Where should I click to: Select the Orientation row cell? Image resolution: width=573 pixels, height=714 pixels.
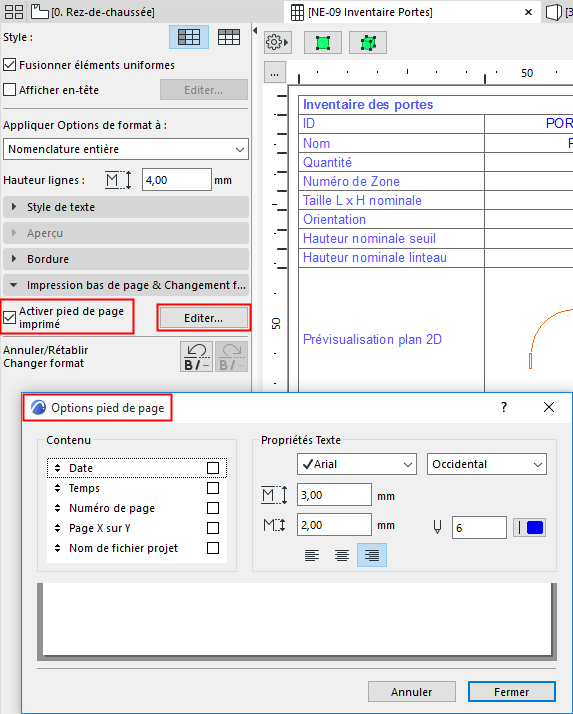point(391,219)
